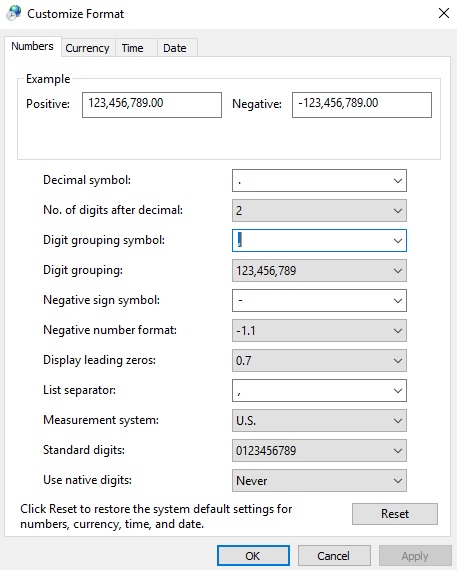Viewport: 457px width, 570px height.
Task: Click the Positive example field
Action: pyautogui.click(x=152, y=105)
